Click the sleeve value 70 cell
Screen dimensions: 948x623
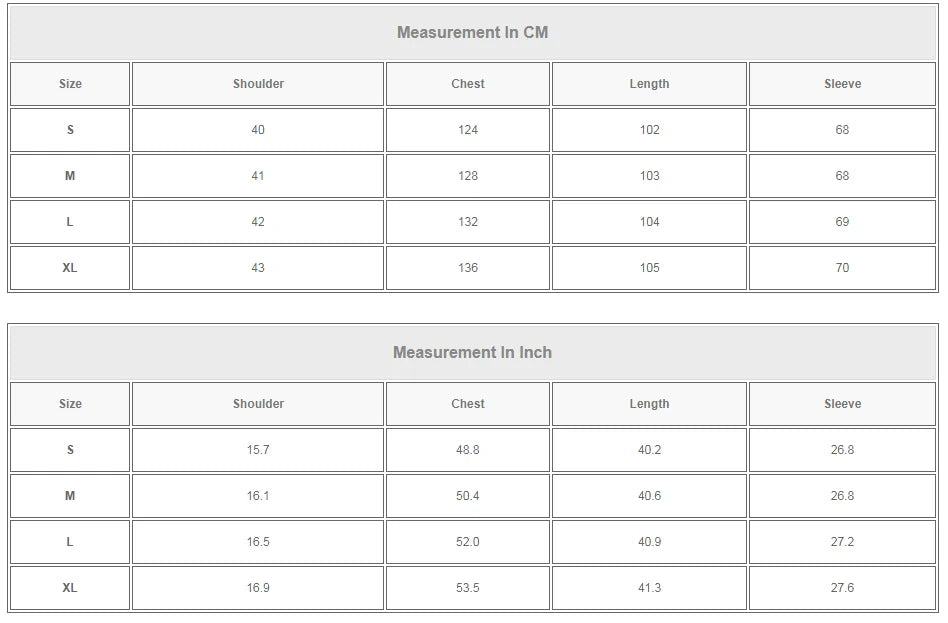pos(842,268)
